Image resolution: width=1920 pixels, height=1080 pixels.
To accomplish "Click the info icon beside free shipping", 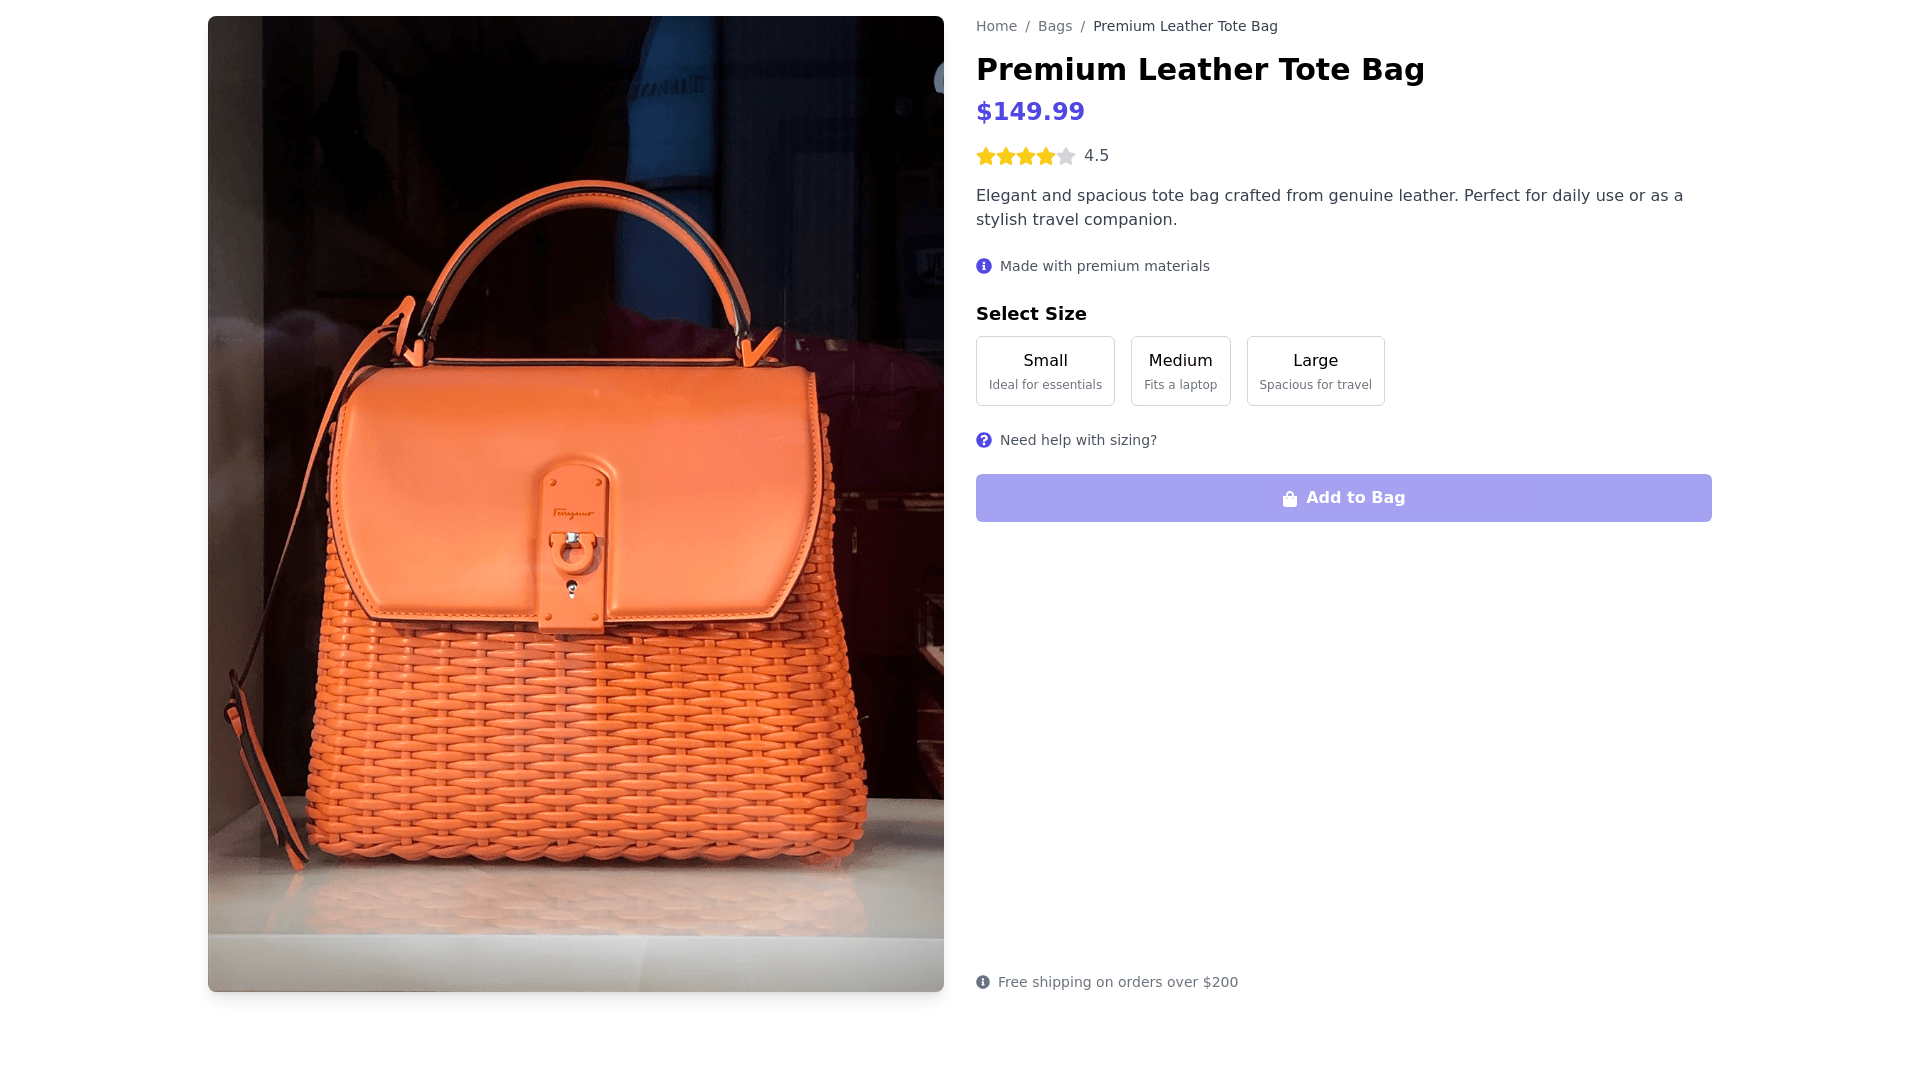I will click(983, 982).
